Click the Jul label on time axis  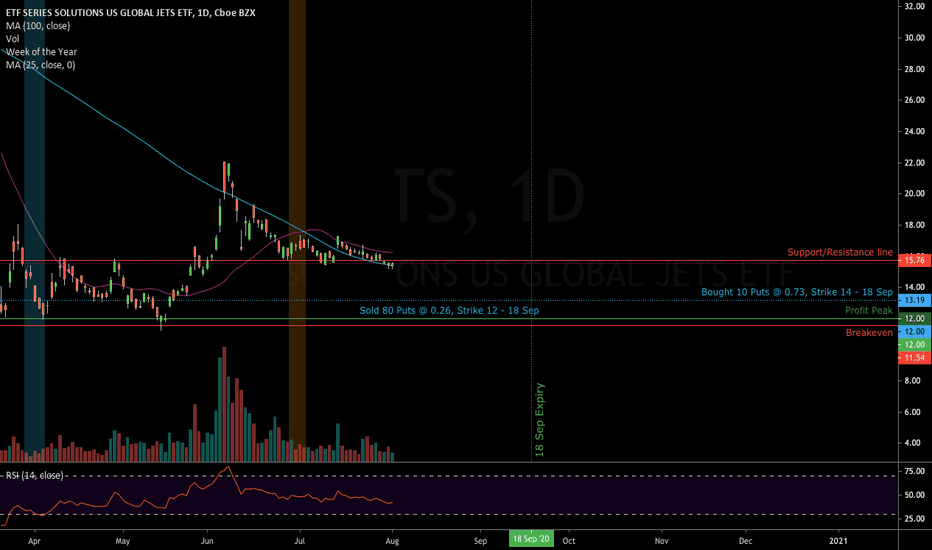point(300,541)
